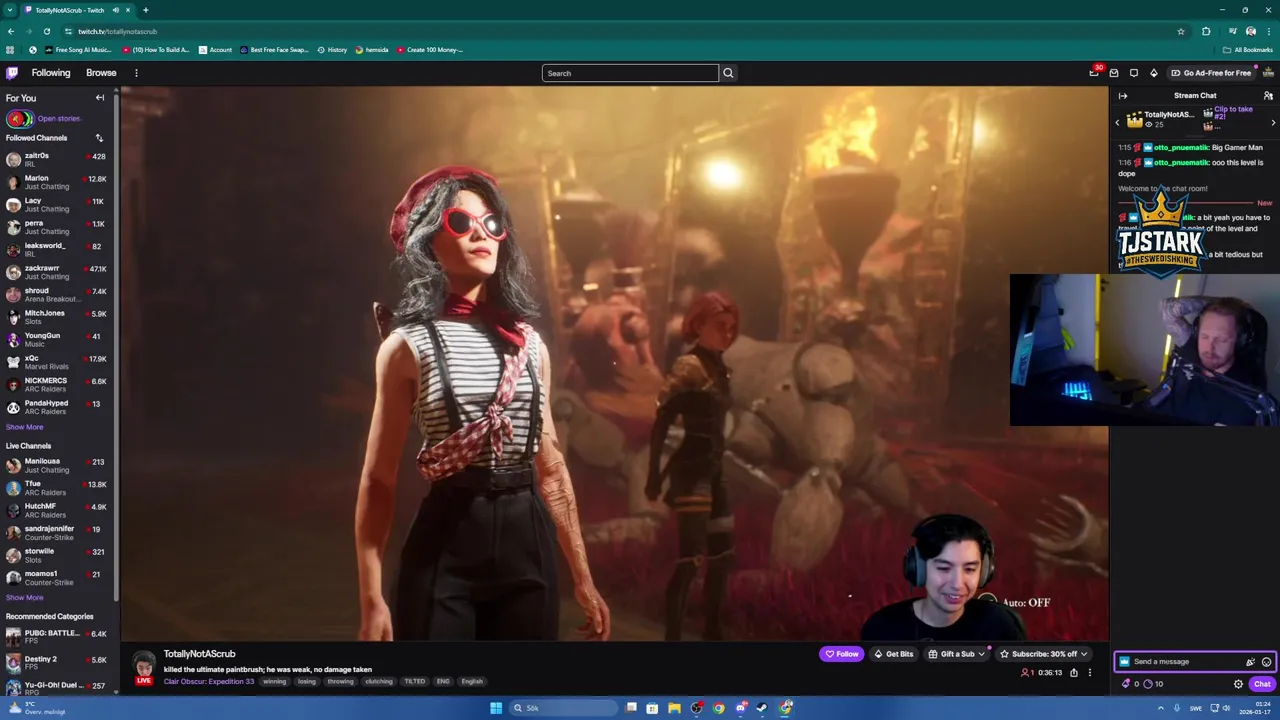Go back in browser
1280x720 pixels.
coord(10,31)
